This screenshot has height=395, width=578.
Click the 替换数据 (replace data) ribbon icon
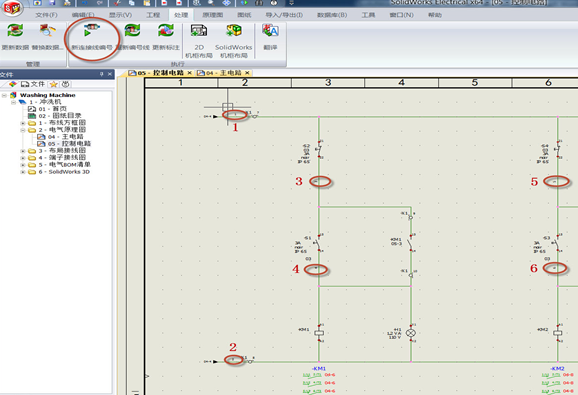[x=48, y=31]
